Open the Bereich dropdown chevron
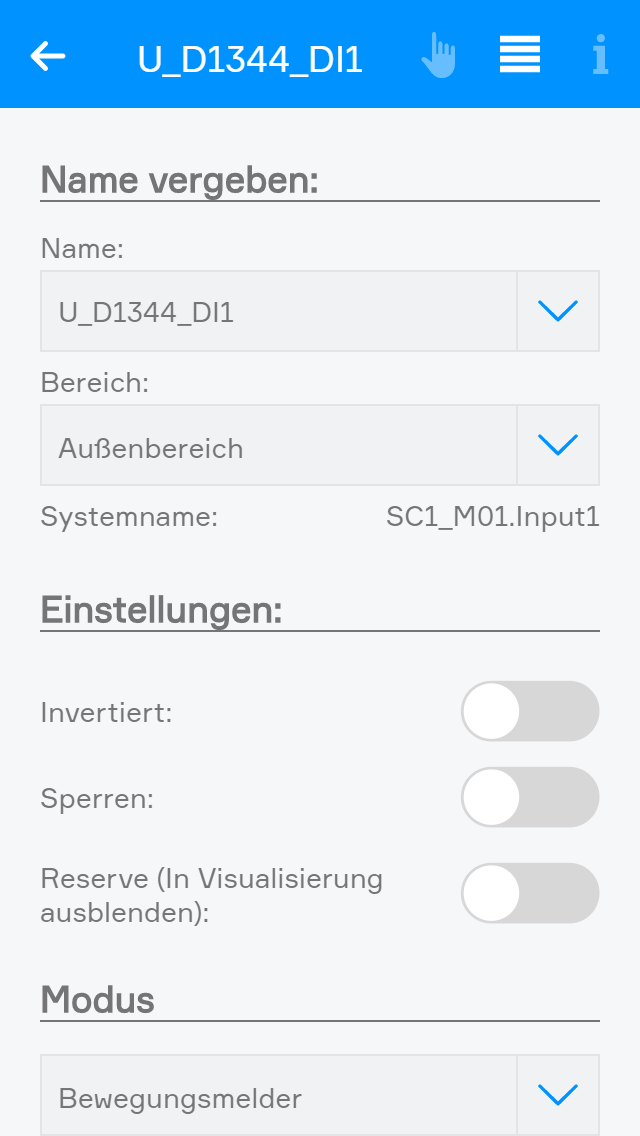 click(558, 445)
